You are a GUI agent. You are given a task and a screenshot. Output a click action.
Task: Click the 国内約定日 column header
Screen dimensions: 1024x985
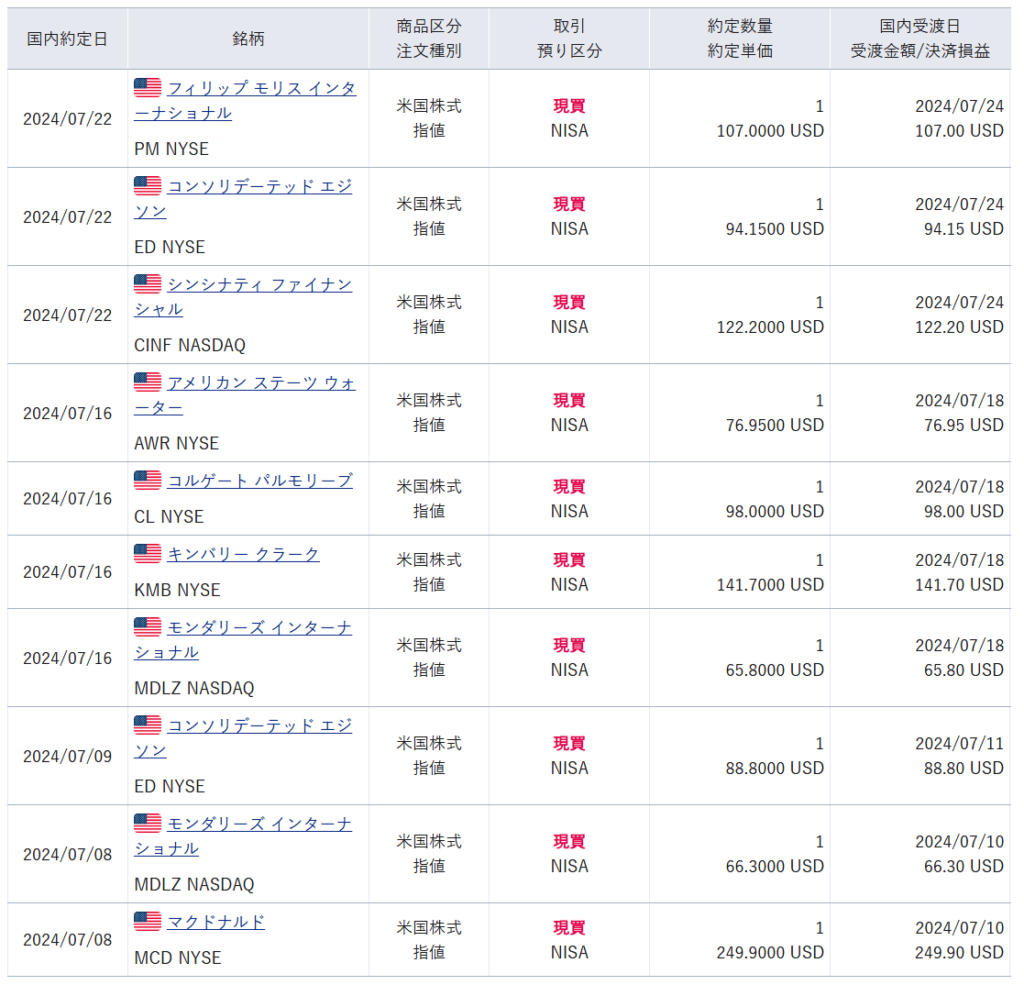tap(67, 39)
